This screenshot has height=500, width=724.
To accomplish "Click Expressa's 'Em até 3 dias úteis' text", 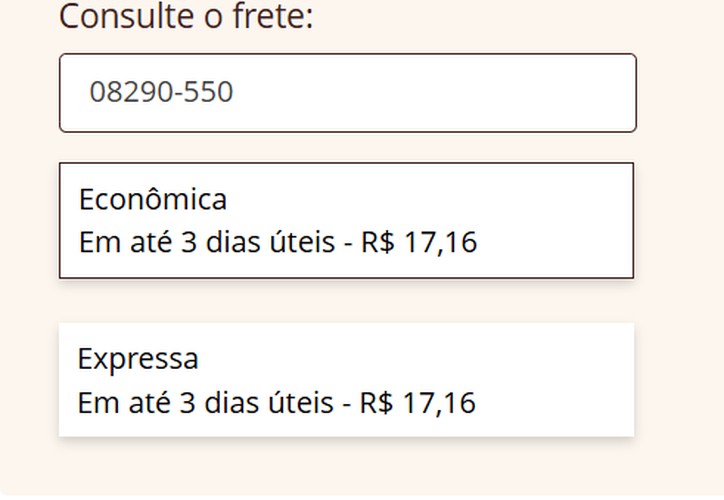I will (x=205, y=403).
